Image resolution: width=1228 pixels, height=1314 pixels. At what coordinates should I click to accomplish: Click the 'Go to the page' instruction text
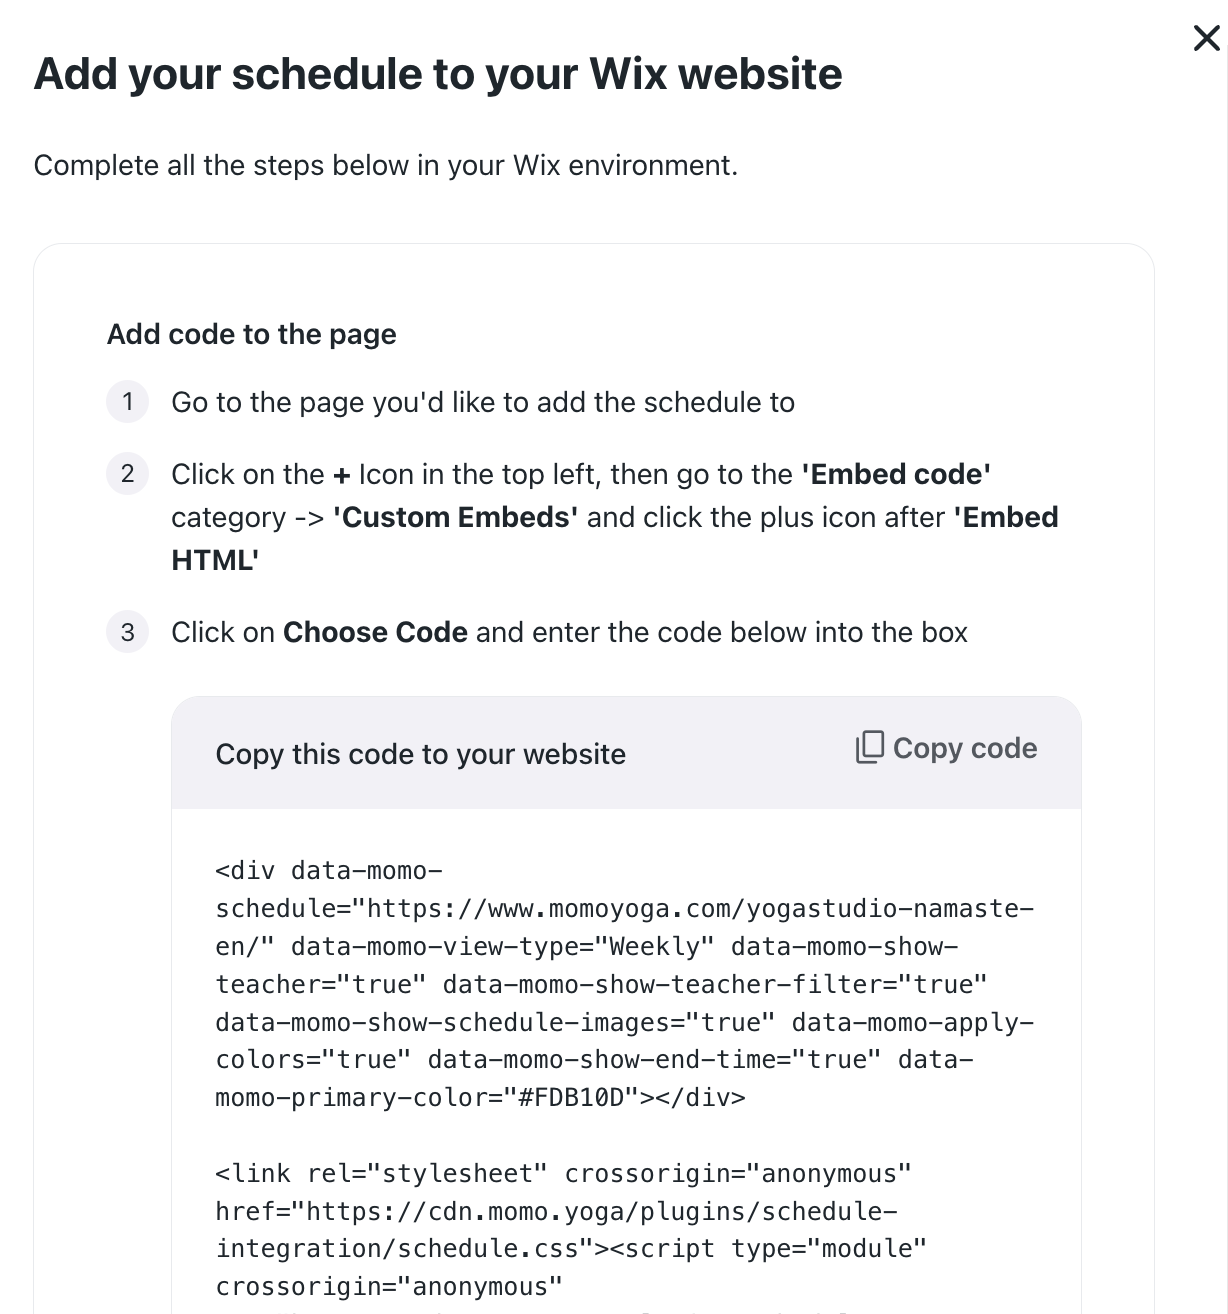tap(483, 402)
